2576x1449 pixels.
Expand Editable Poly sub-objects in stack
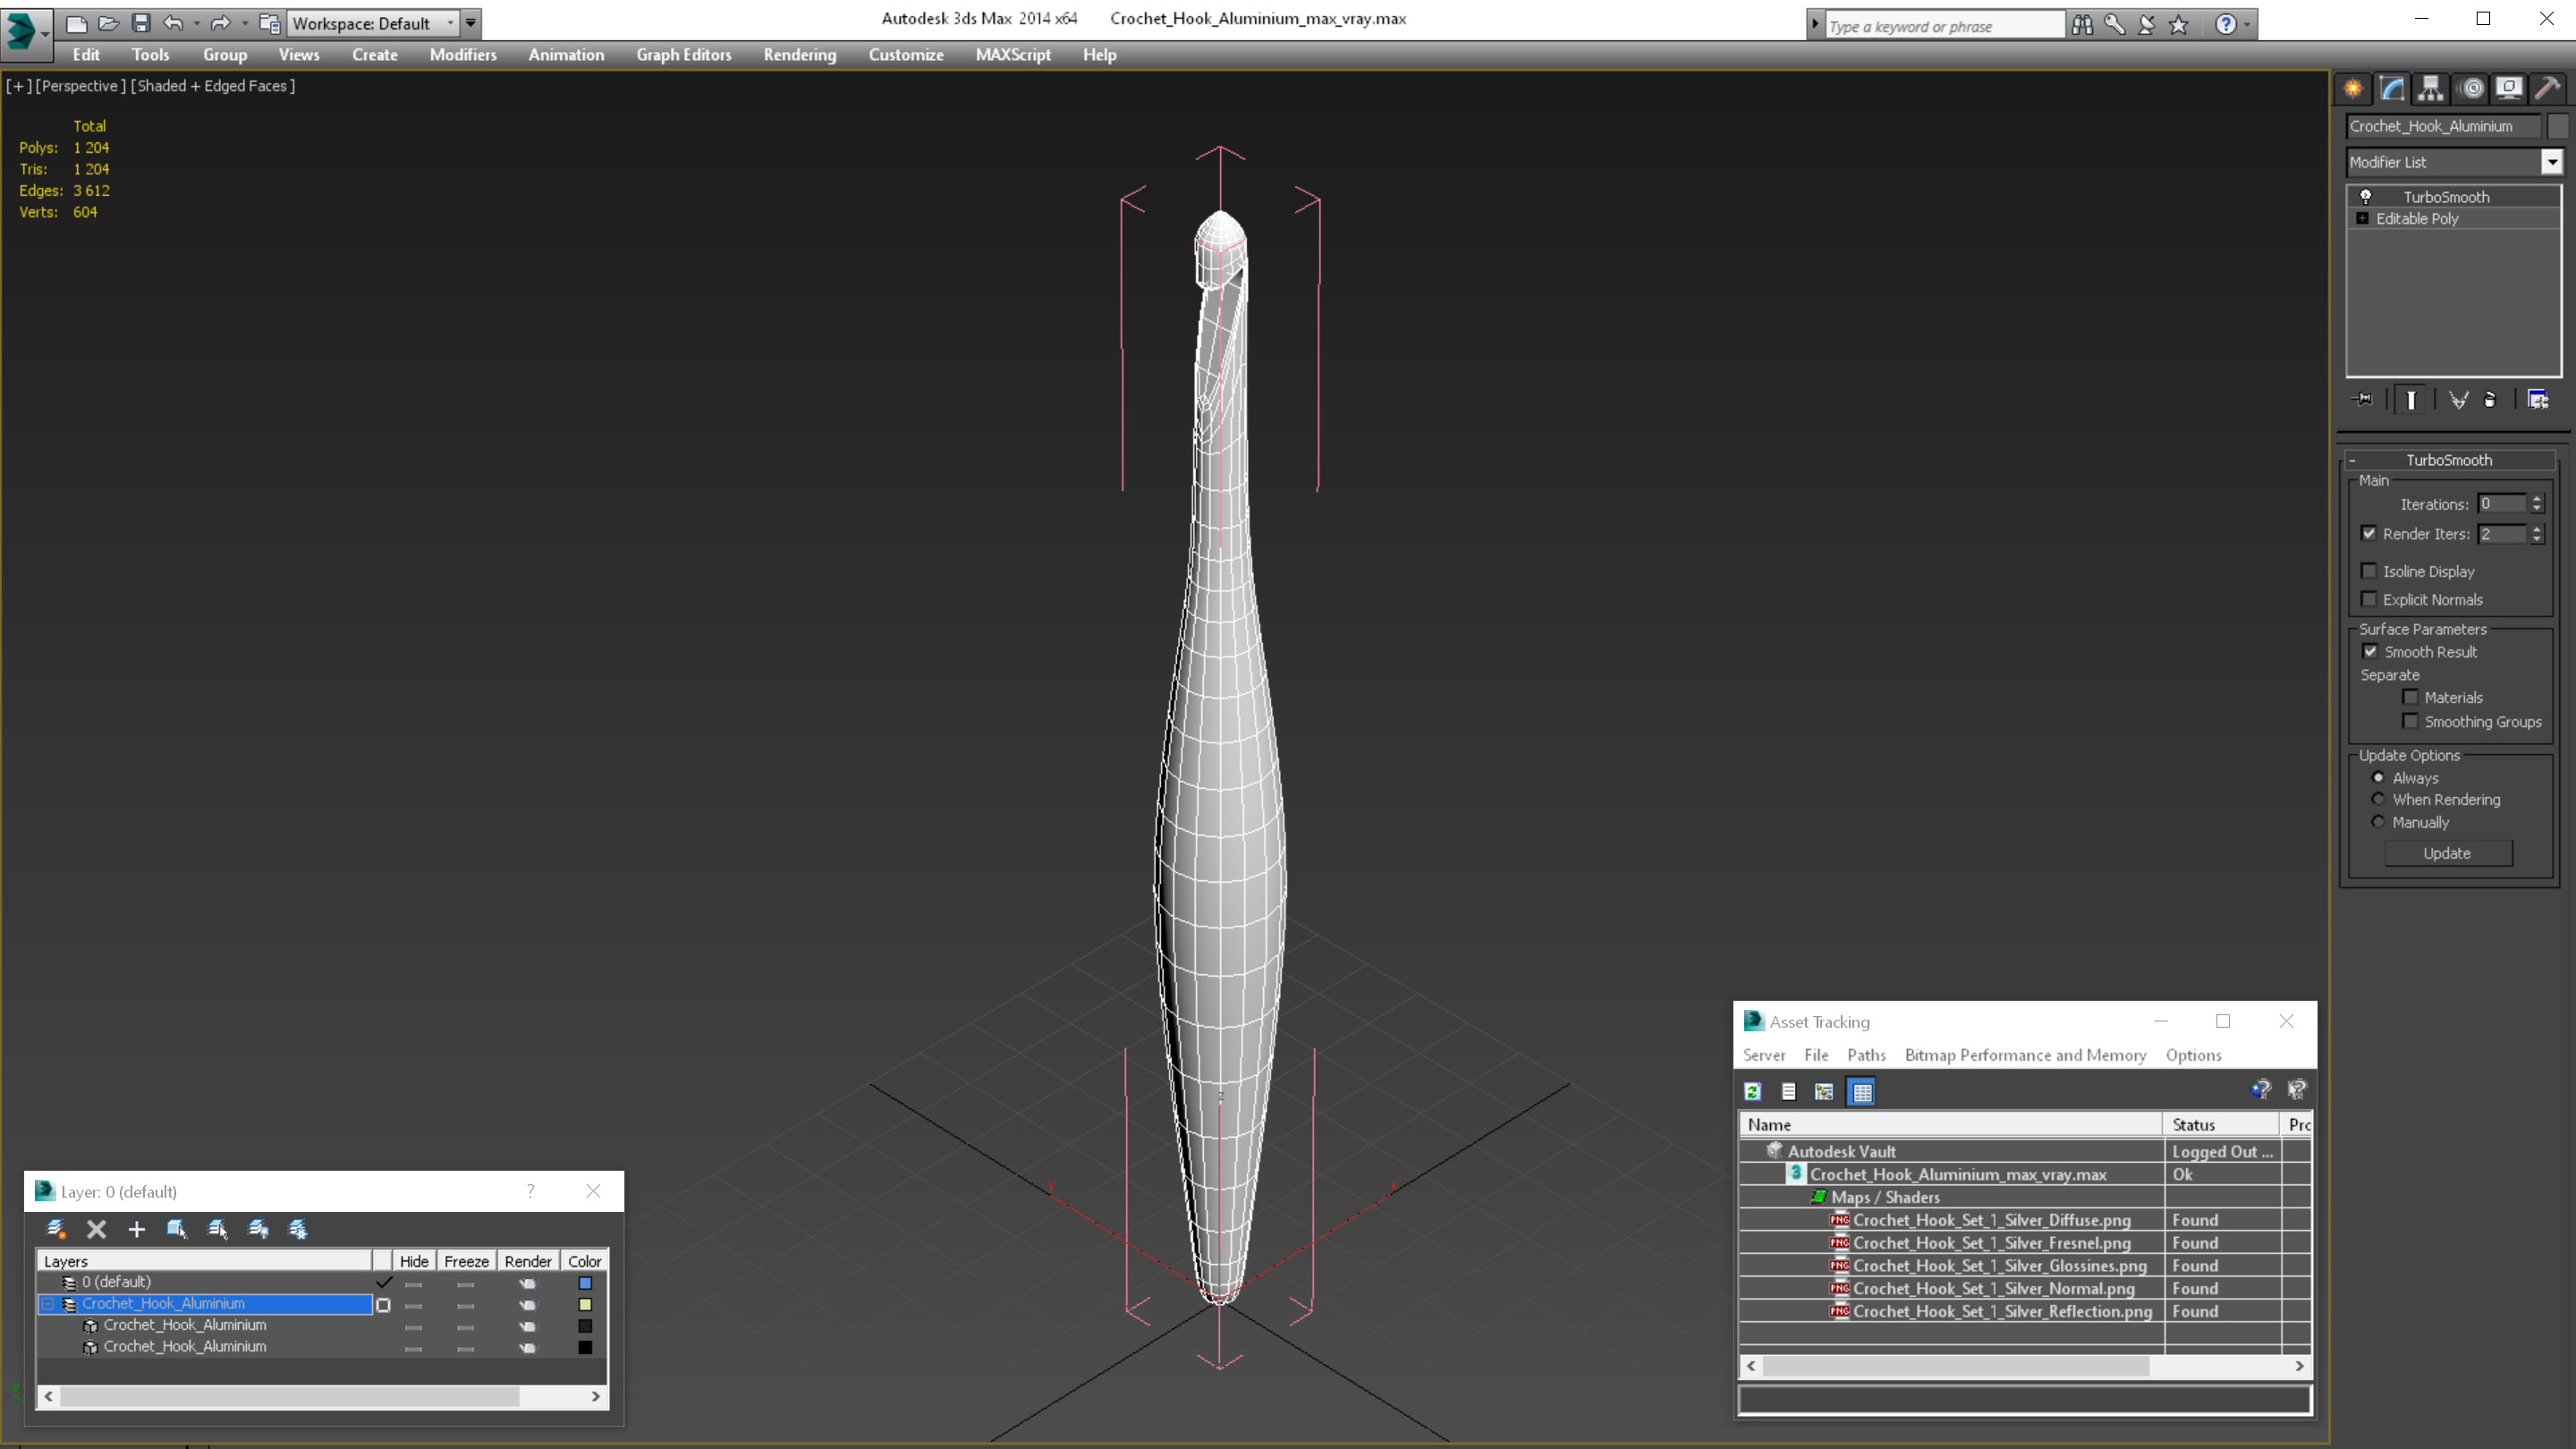tap(2363, 219)
